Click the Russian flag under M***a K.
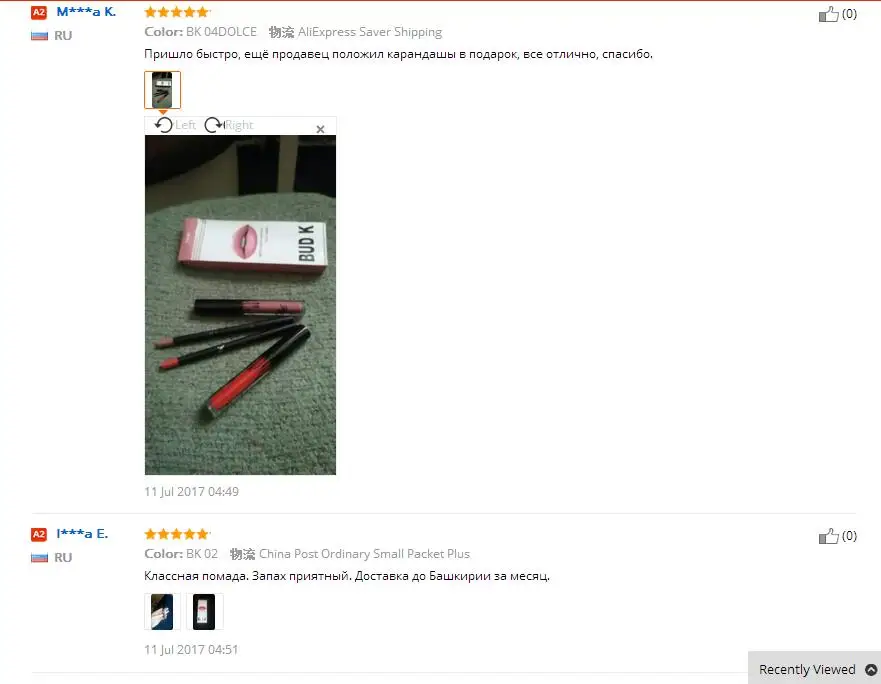Image resolution: width=881 pixels, height=684 pixels. [39, 36]
